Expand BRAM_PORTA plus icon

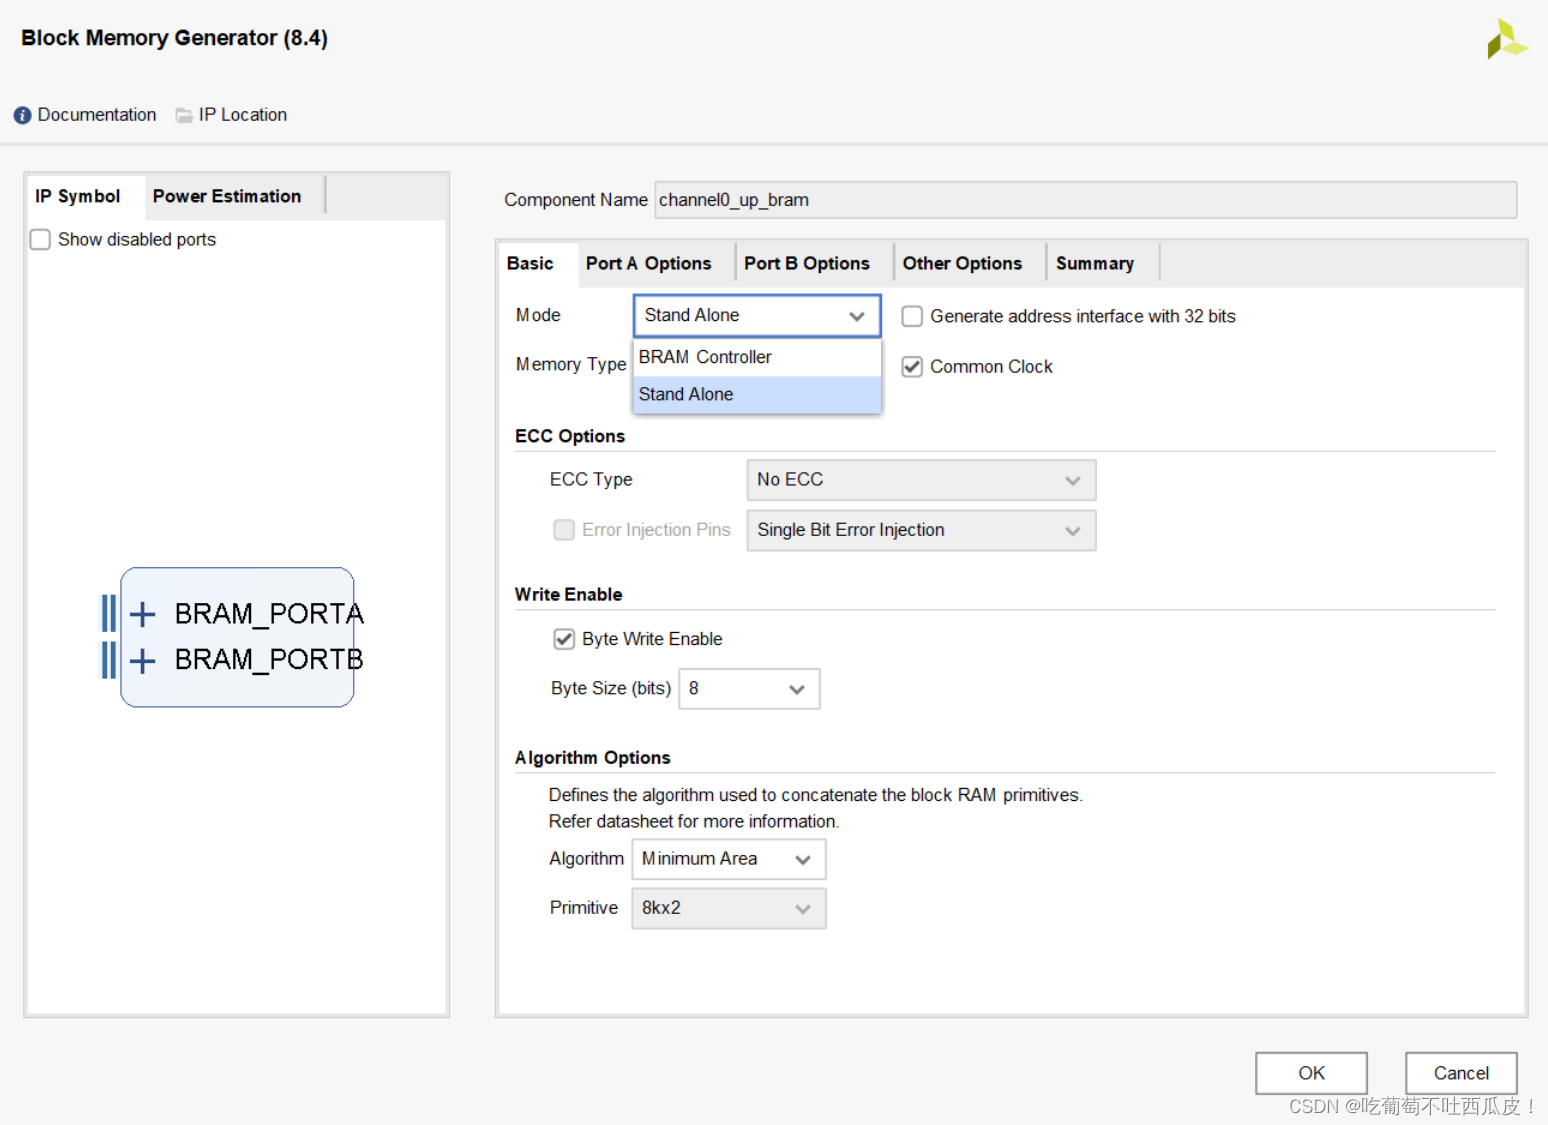[143, 613]
